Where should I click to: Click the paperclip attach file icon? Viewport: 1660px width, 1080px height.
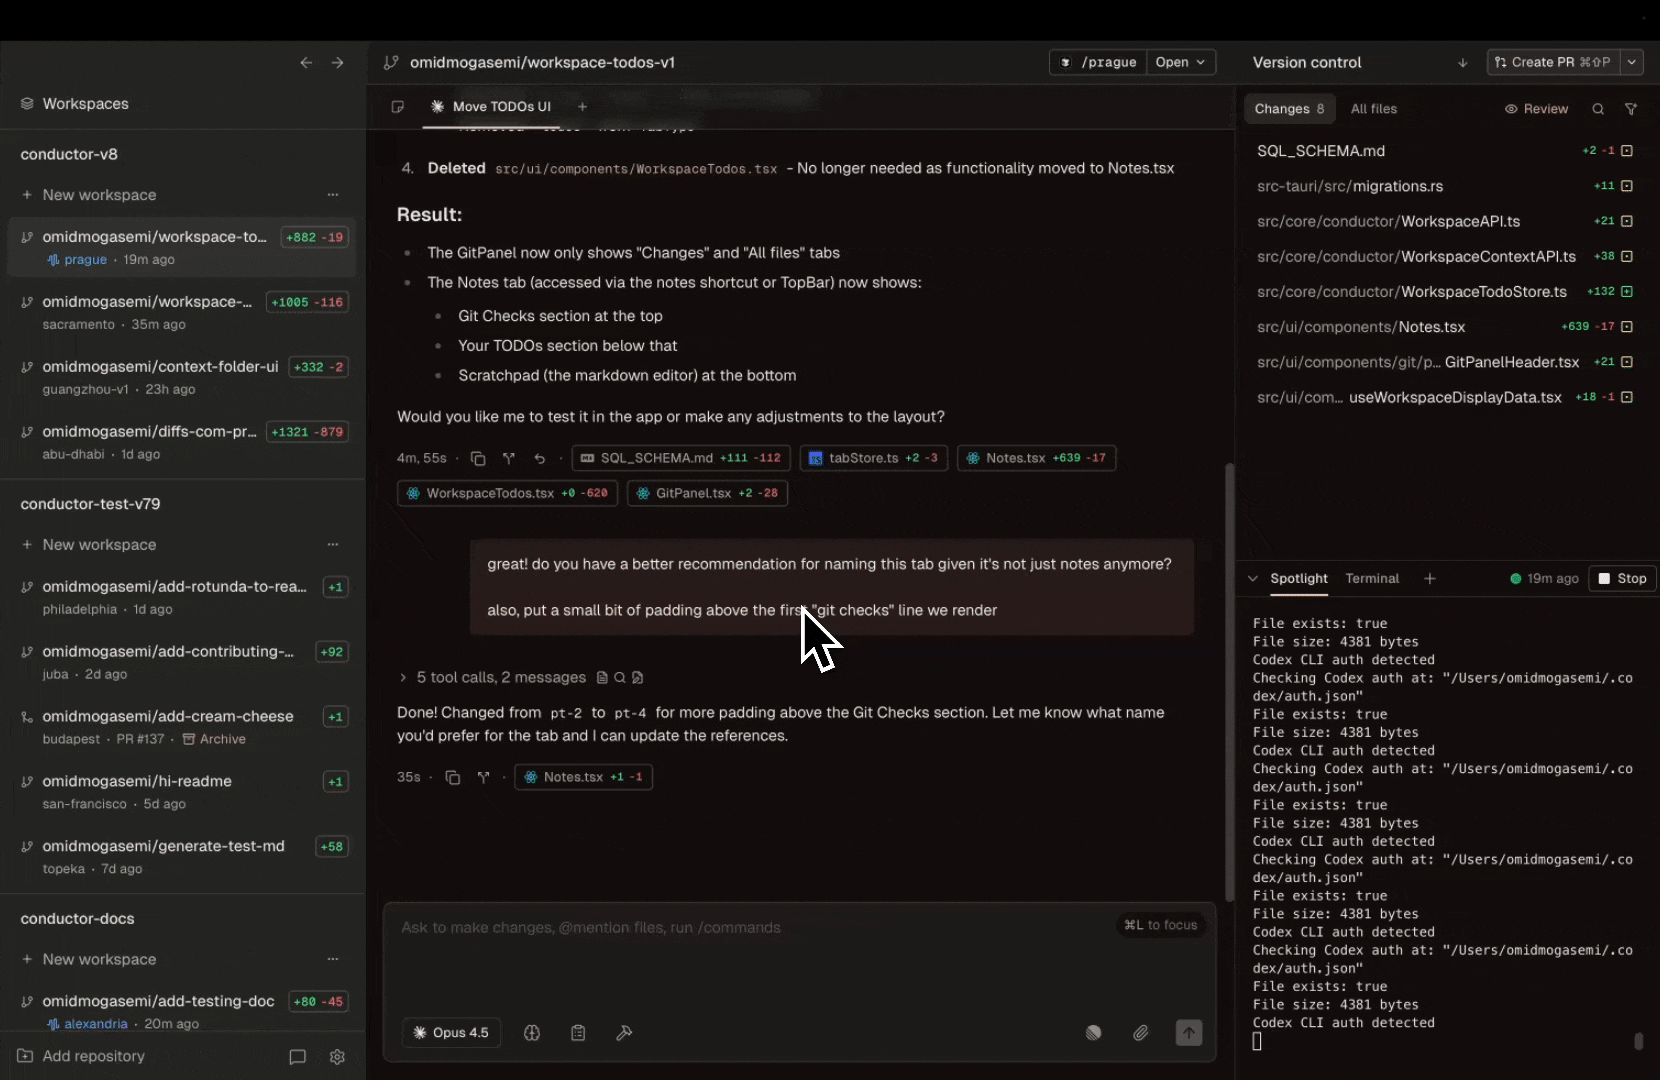pyautogui.click(x=1140, y=1033)
